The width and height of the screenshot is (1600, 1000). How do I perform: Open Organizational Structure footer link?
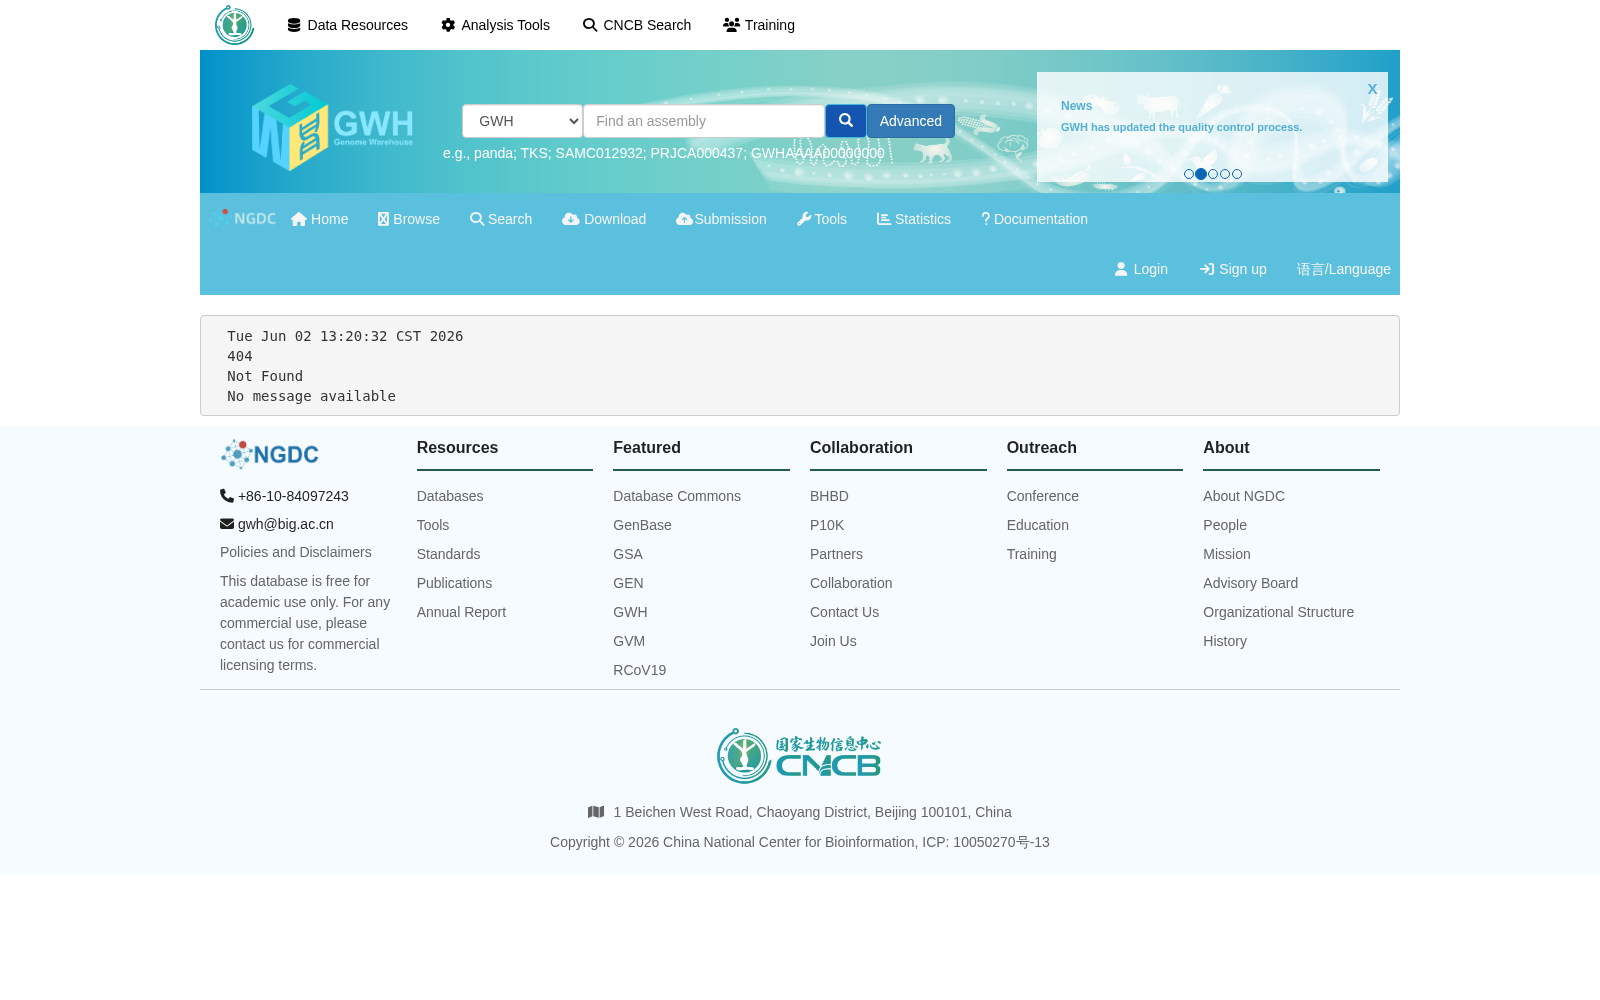pos(1279,612)
